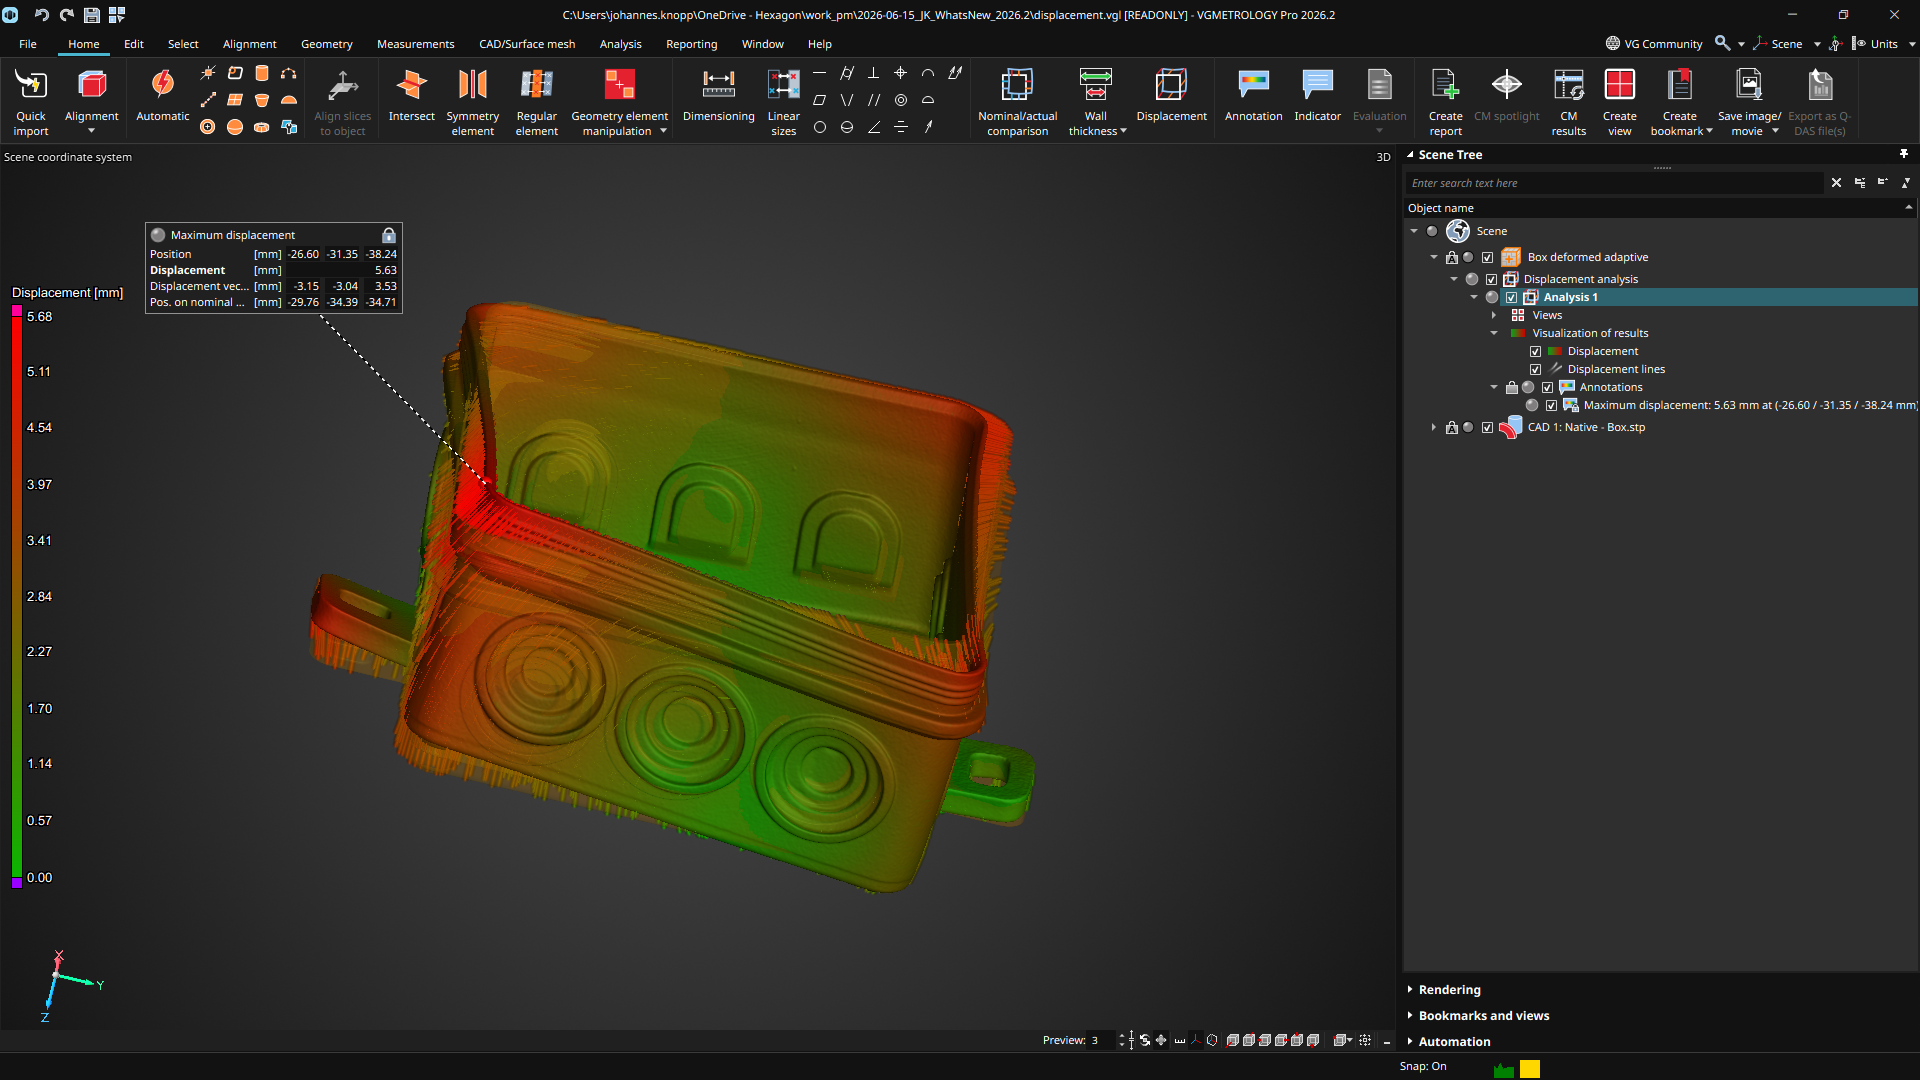Open Linear sizes tool
This screenshot has width=1920, height=1080.
click(783, 102)
